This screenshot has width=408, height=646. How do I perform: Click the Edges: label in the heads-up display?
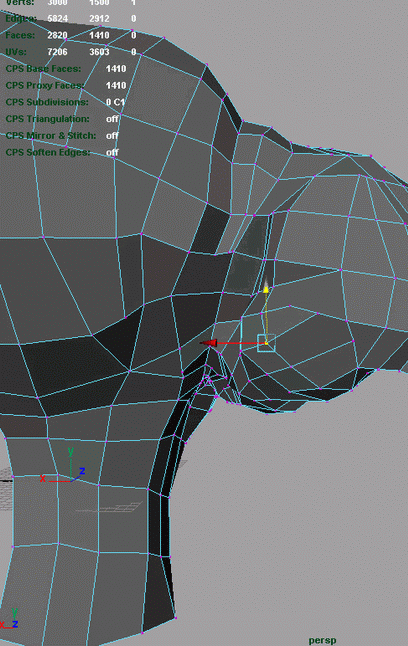point(21,19)
